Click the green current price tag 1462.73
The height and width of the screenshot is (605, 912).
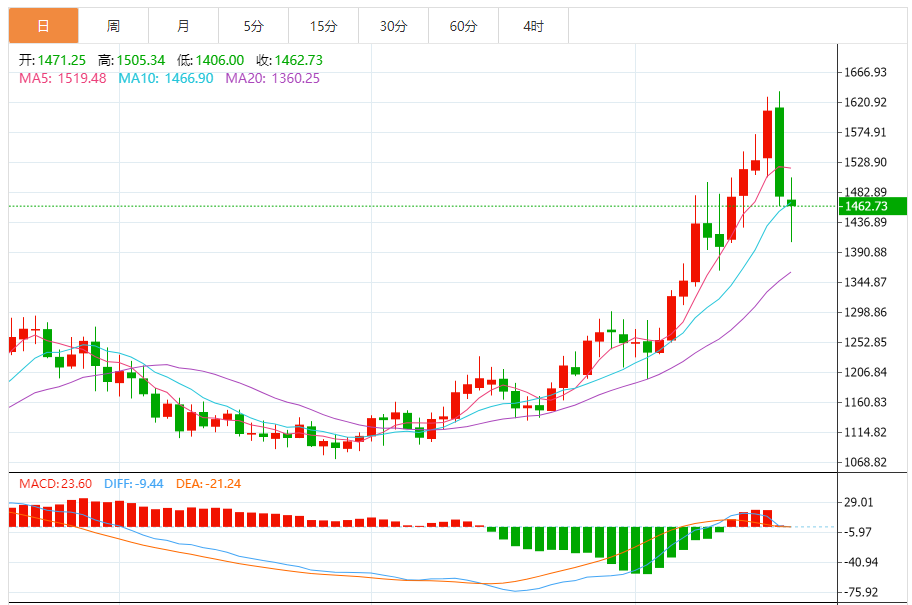[x=872, y=206]
